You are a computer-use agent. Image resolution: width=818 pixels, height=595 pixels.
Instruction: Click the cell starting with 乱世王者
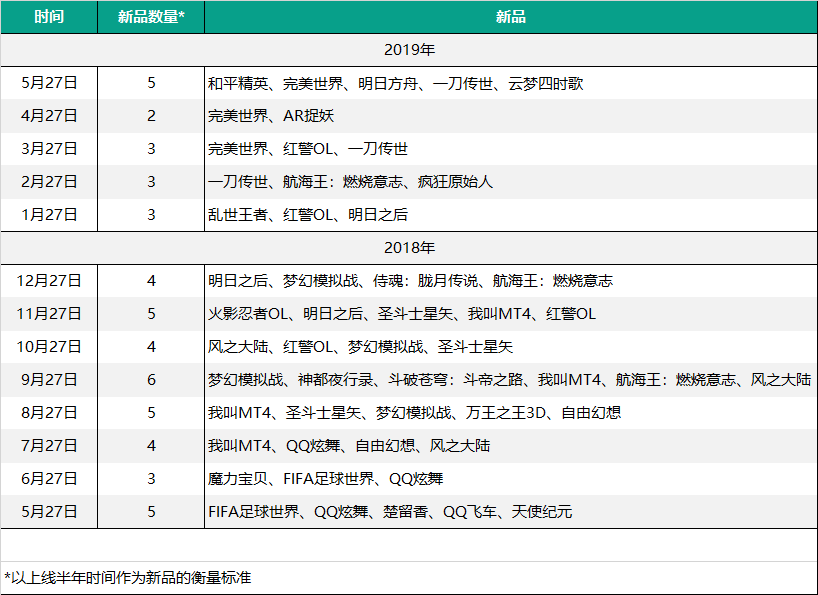tap(511, 215)
